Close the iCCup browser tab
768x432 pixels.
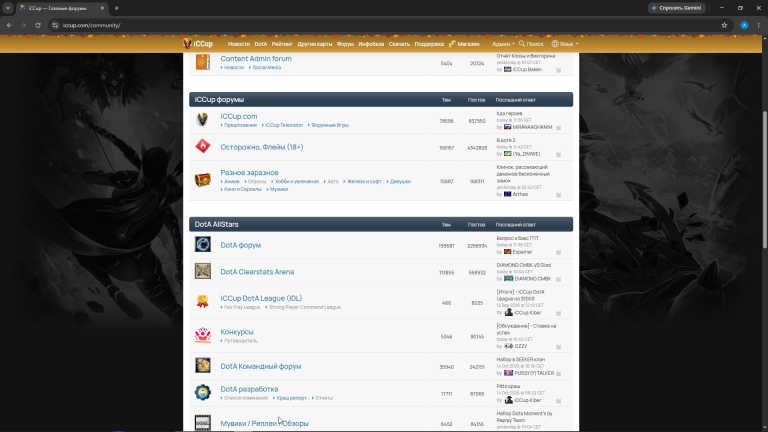pos(102,8)
